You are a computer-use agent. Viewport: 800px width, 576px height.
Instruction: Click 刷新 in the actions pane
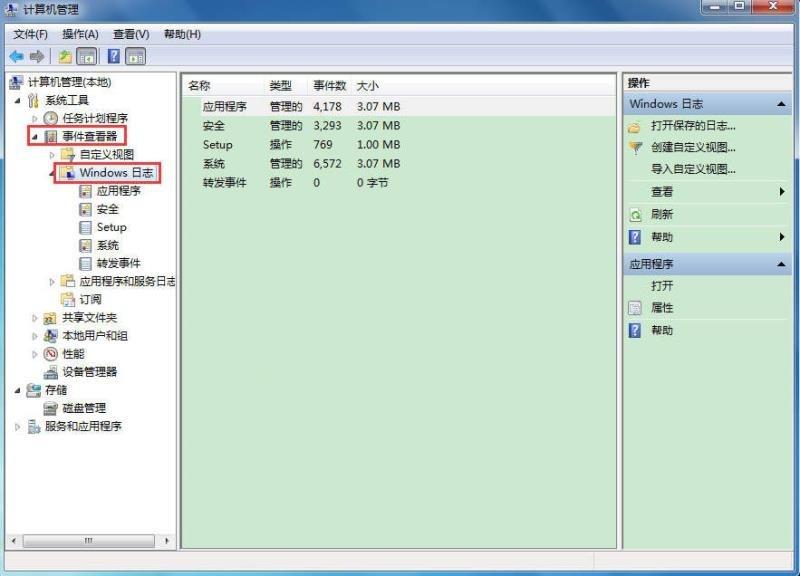point(662,214)
